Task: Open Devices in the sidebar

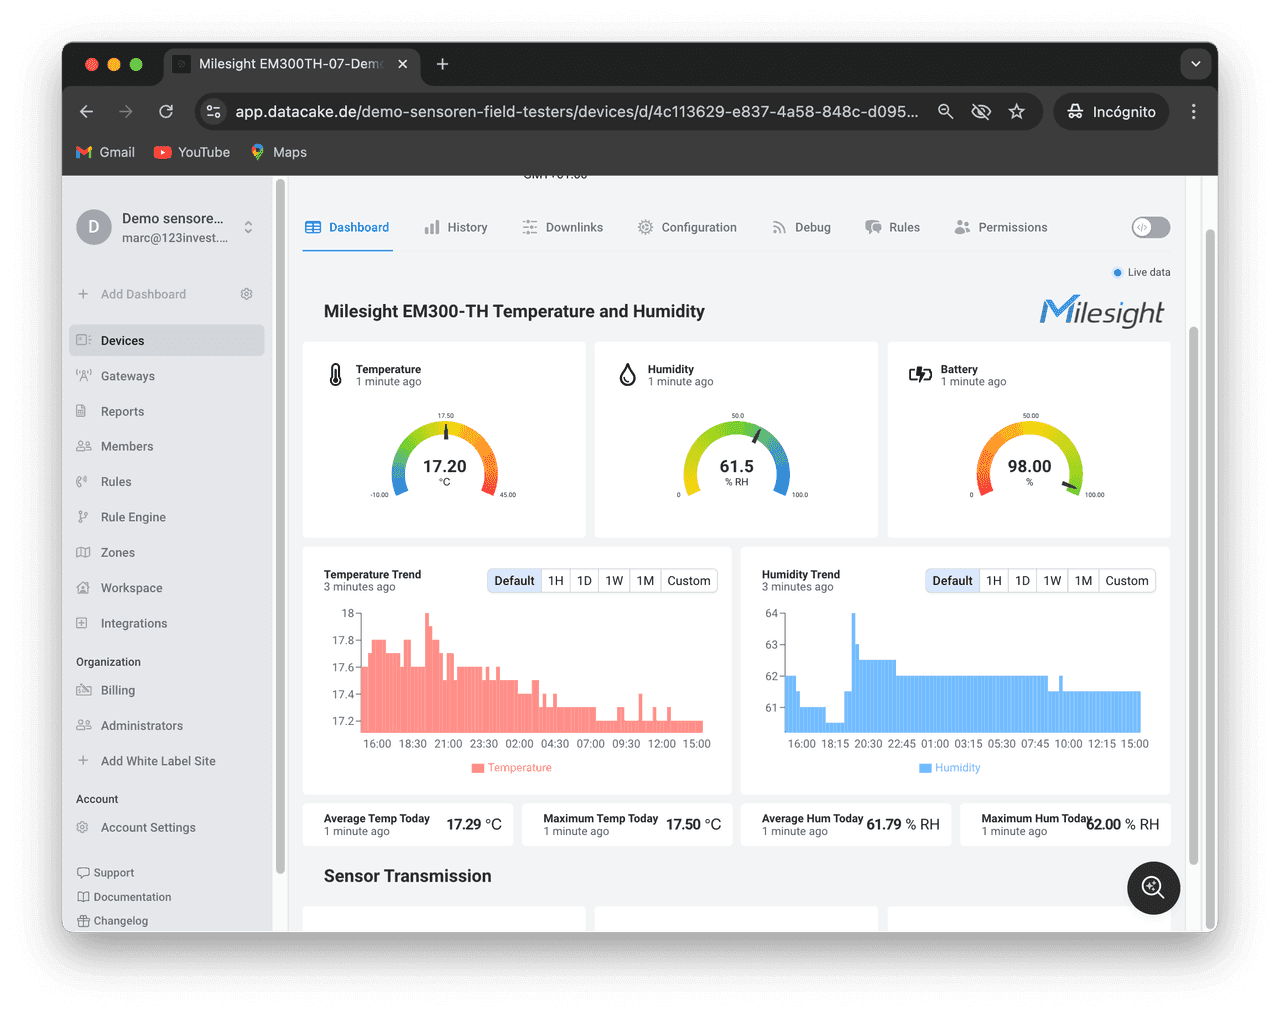Action: click(167, 340)
